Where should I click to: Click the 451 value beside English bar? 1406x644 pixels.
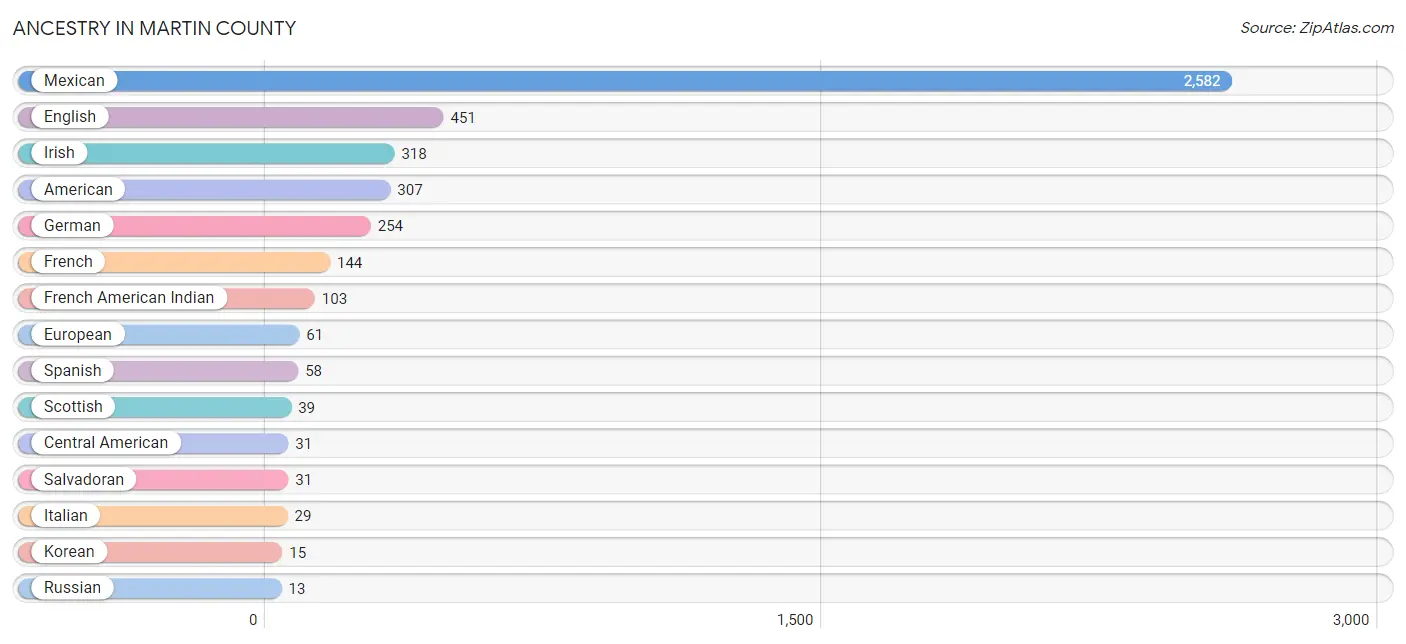(463, 118)
